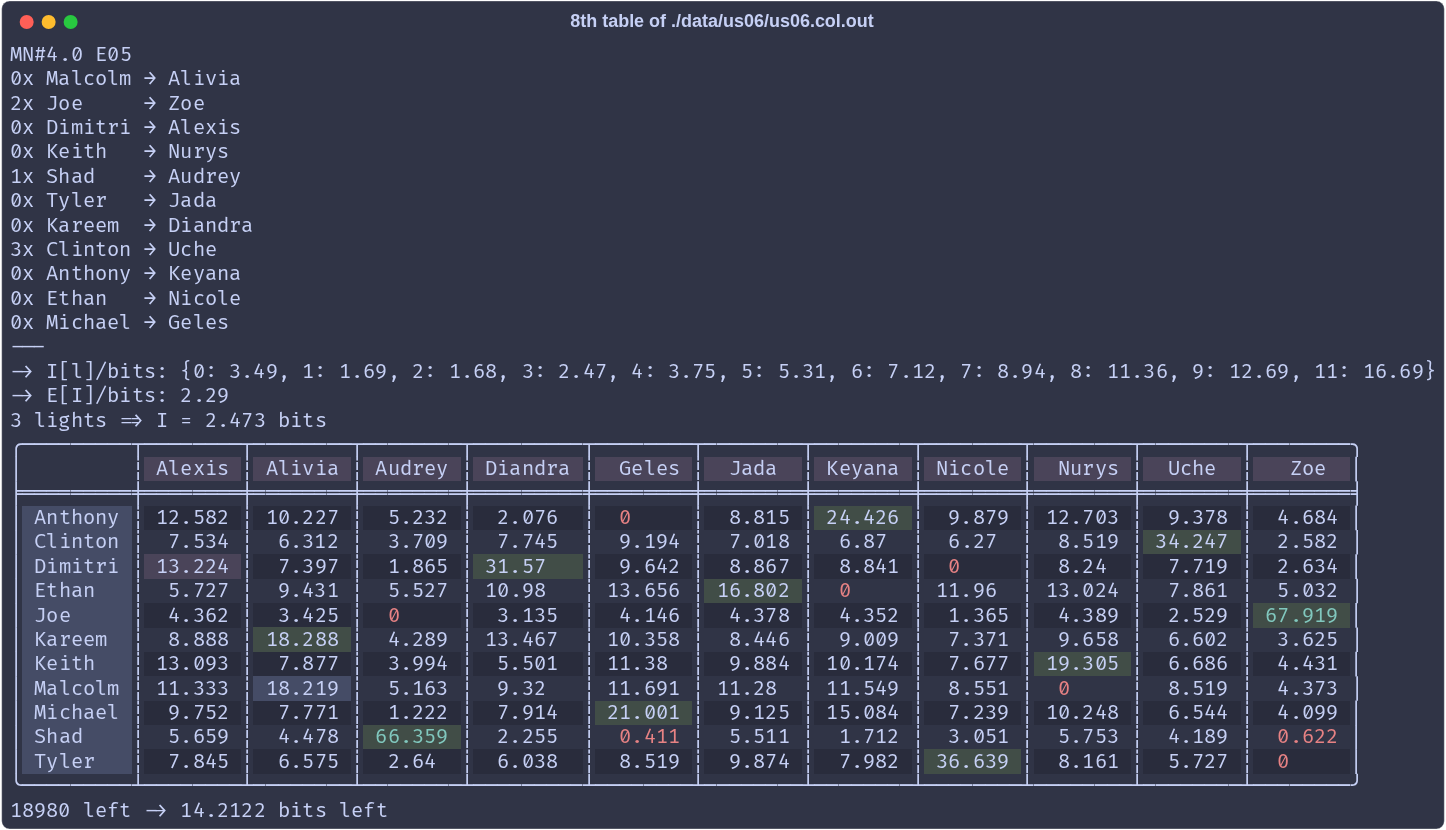Click the cell 15.084
The width and height of the screenshot is (1446, 830).
coord(862,712)
